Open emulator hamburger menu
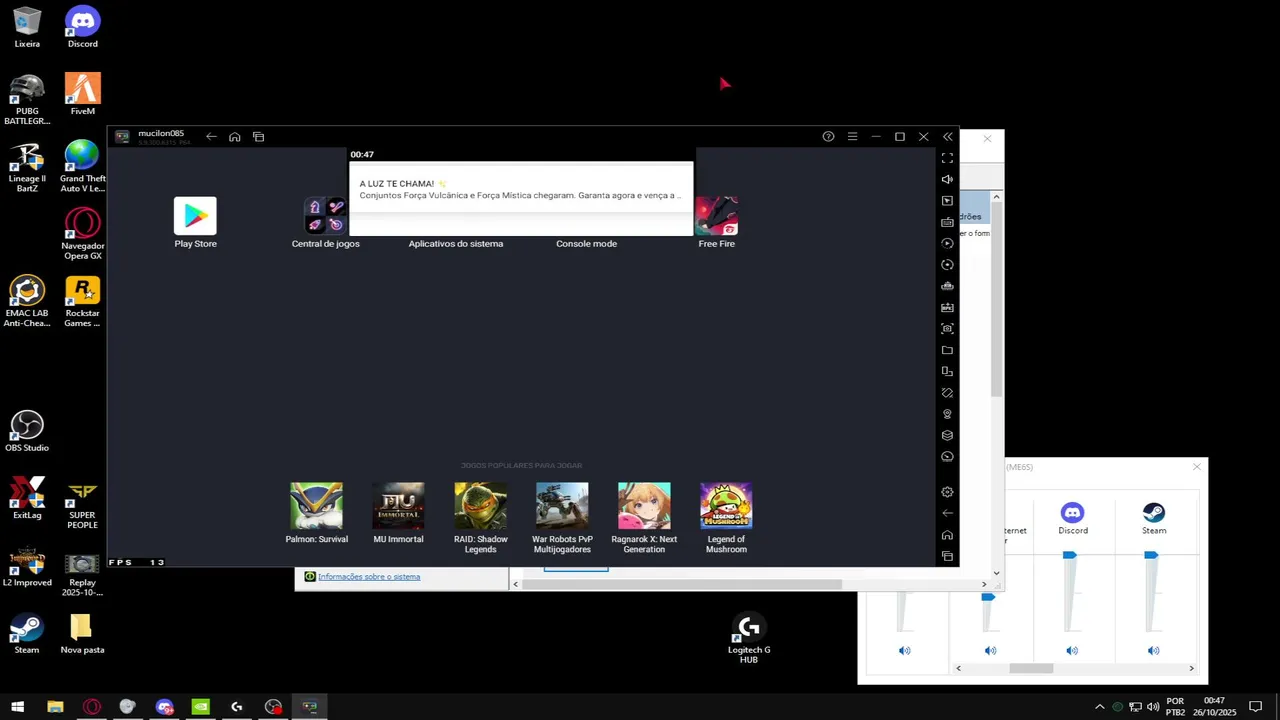 click(x=852, y=137)
